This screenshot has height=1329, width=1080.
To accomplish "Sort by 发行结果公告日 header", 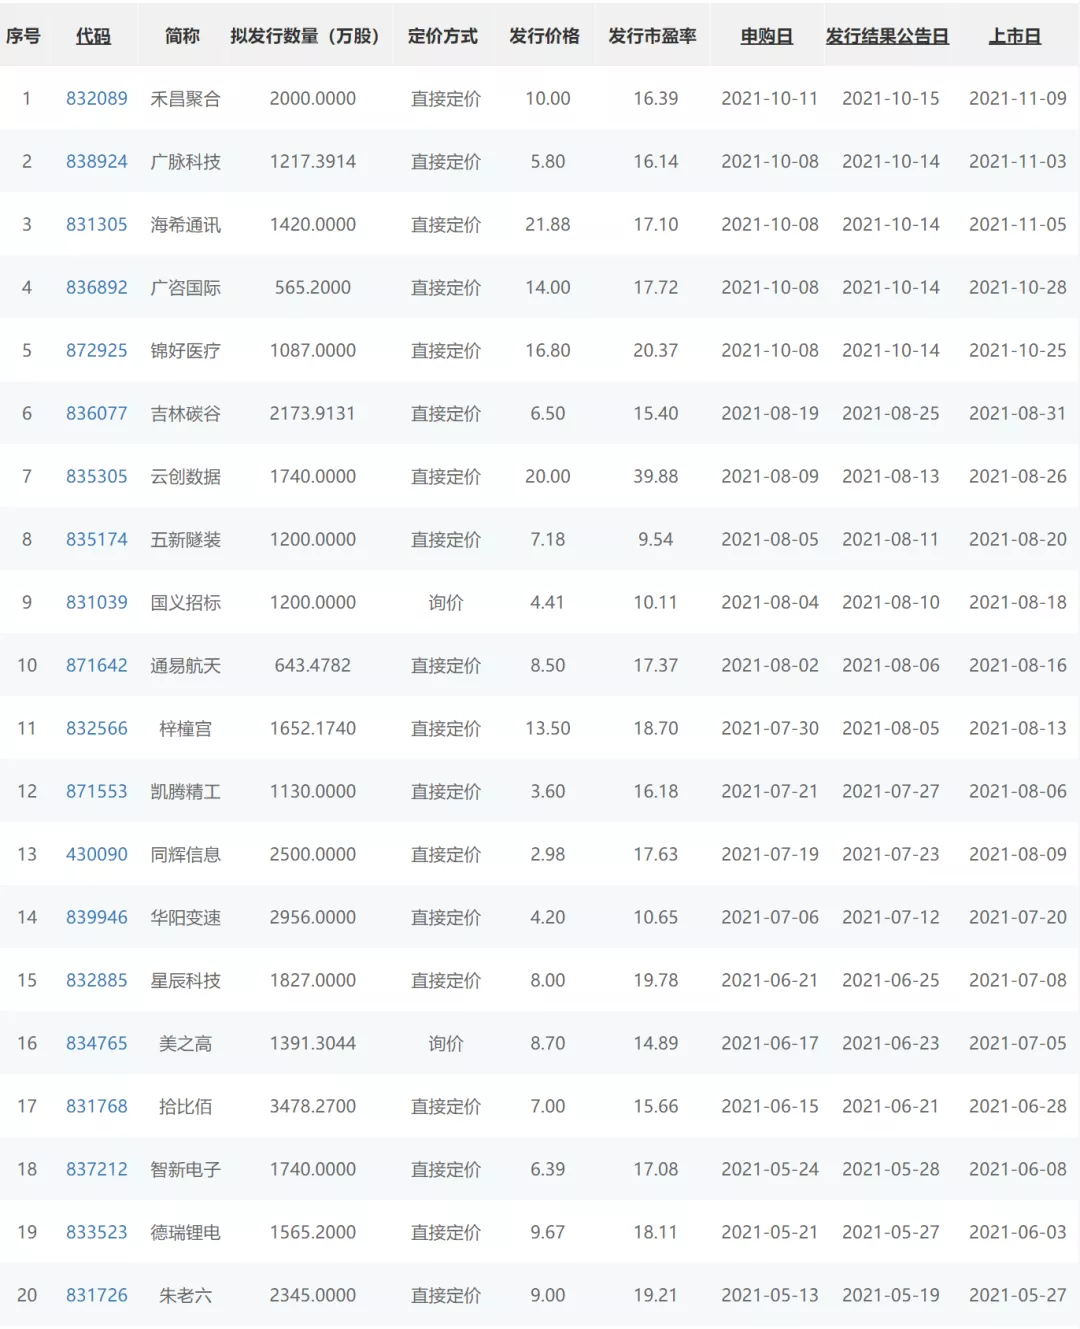I will coord(886,36).
